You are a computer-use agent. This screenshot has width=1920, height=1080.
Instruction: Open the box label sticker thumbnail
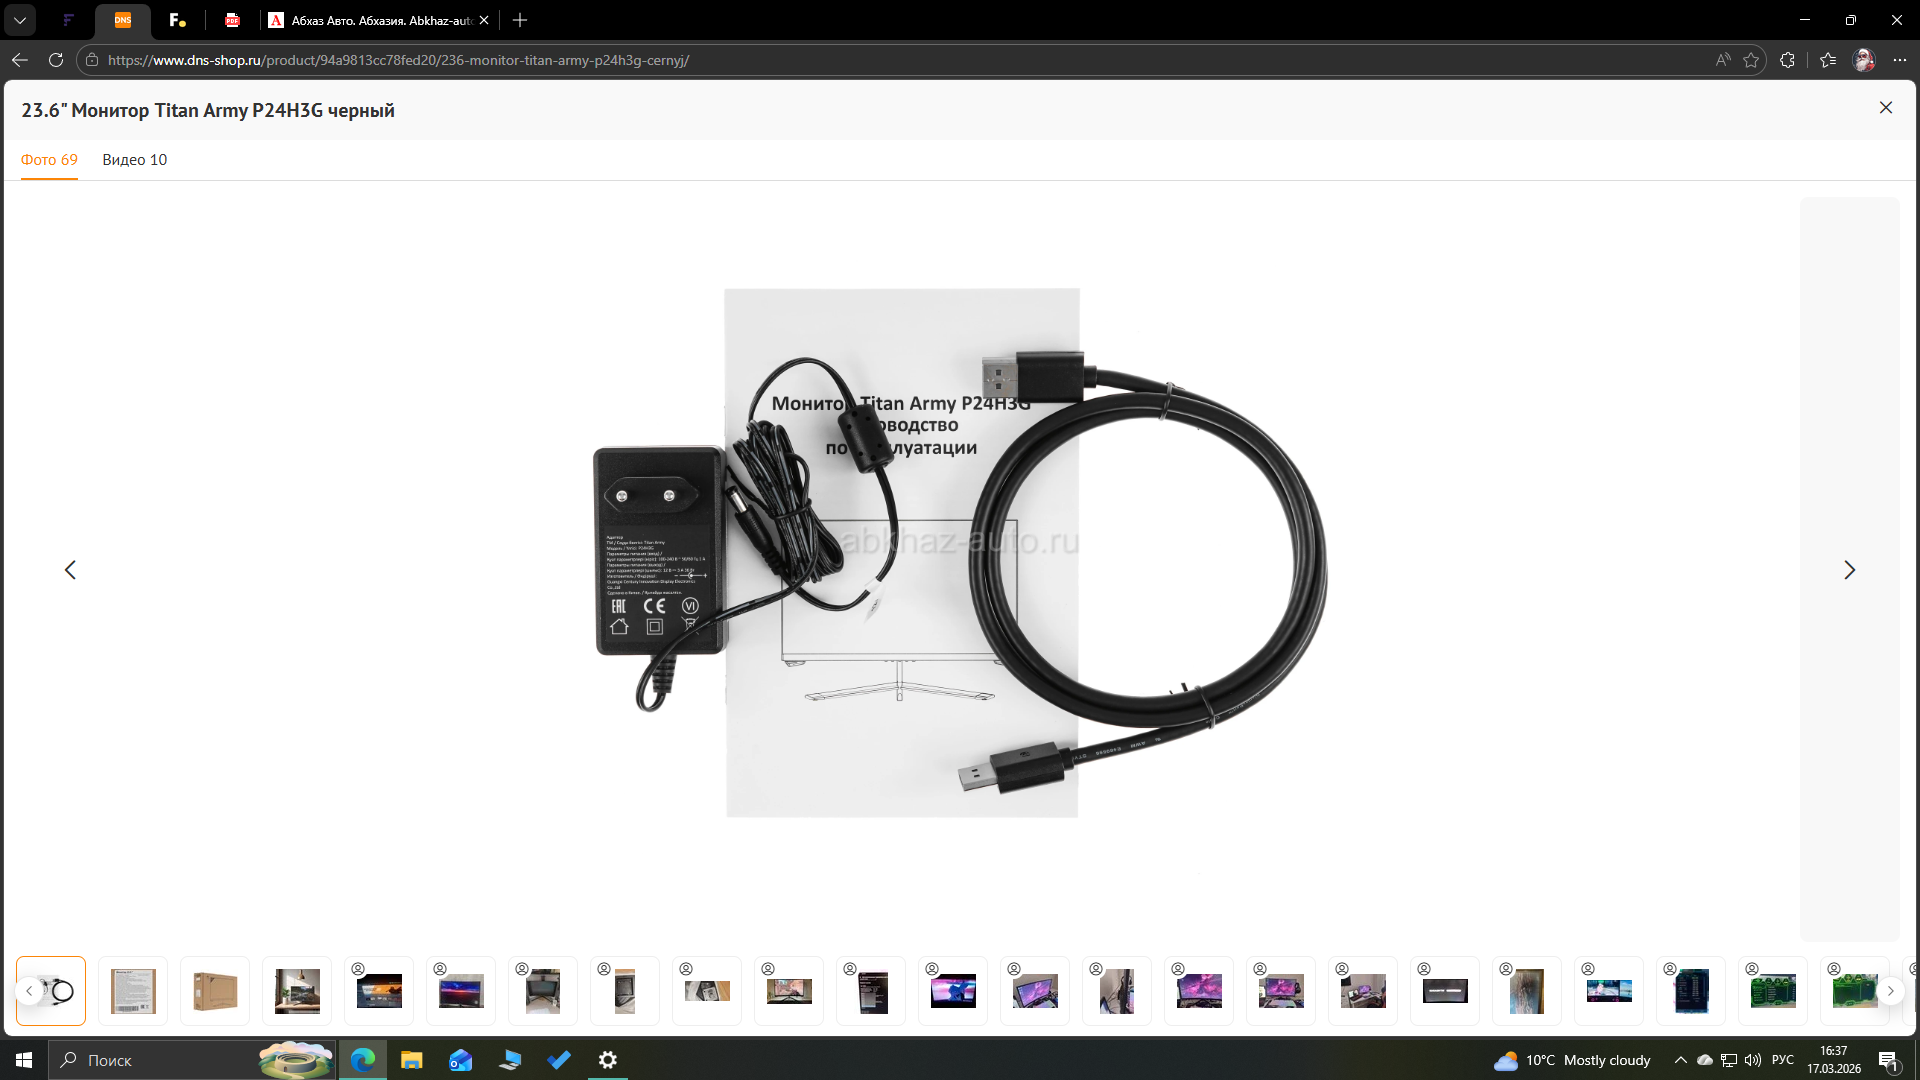point(133,991)
